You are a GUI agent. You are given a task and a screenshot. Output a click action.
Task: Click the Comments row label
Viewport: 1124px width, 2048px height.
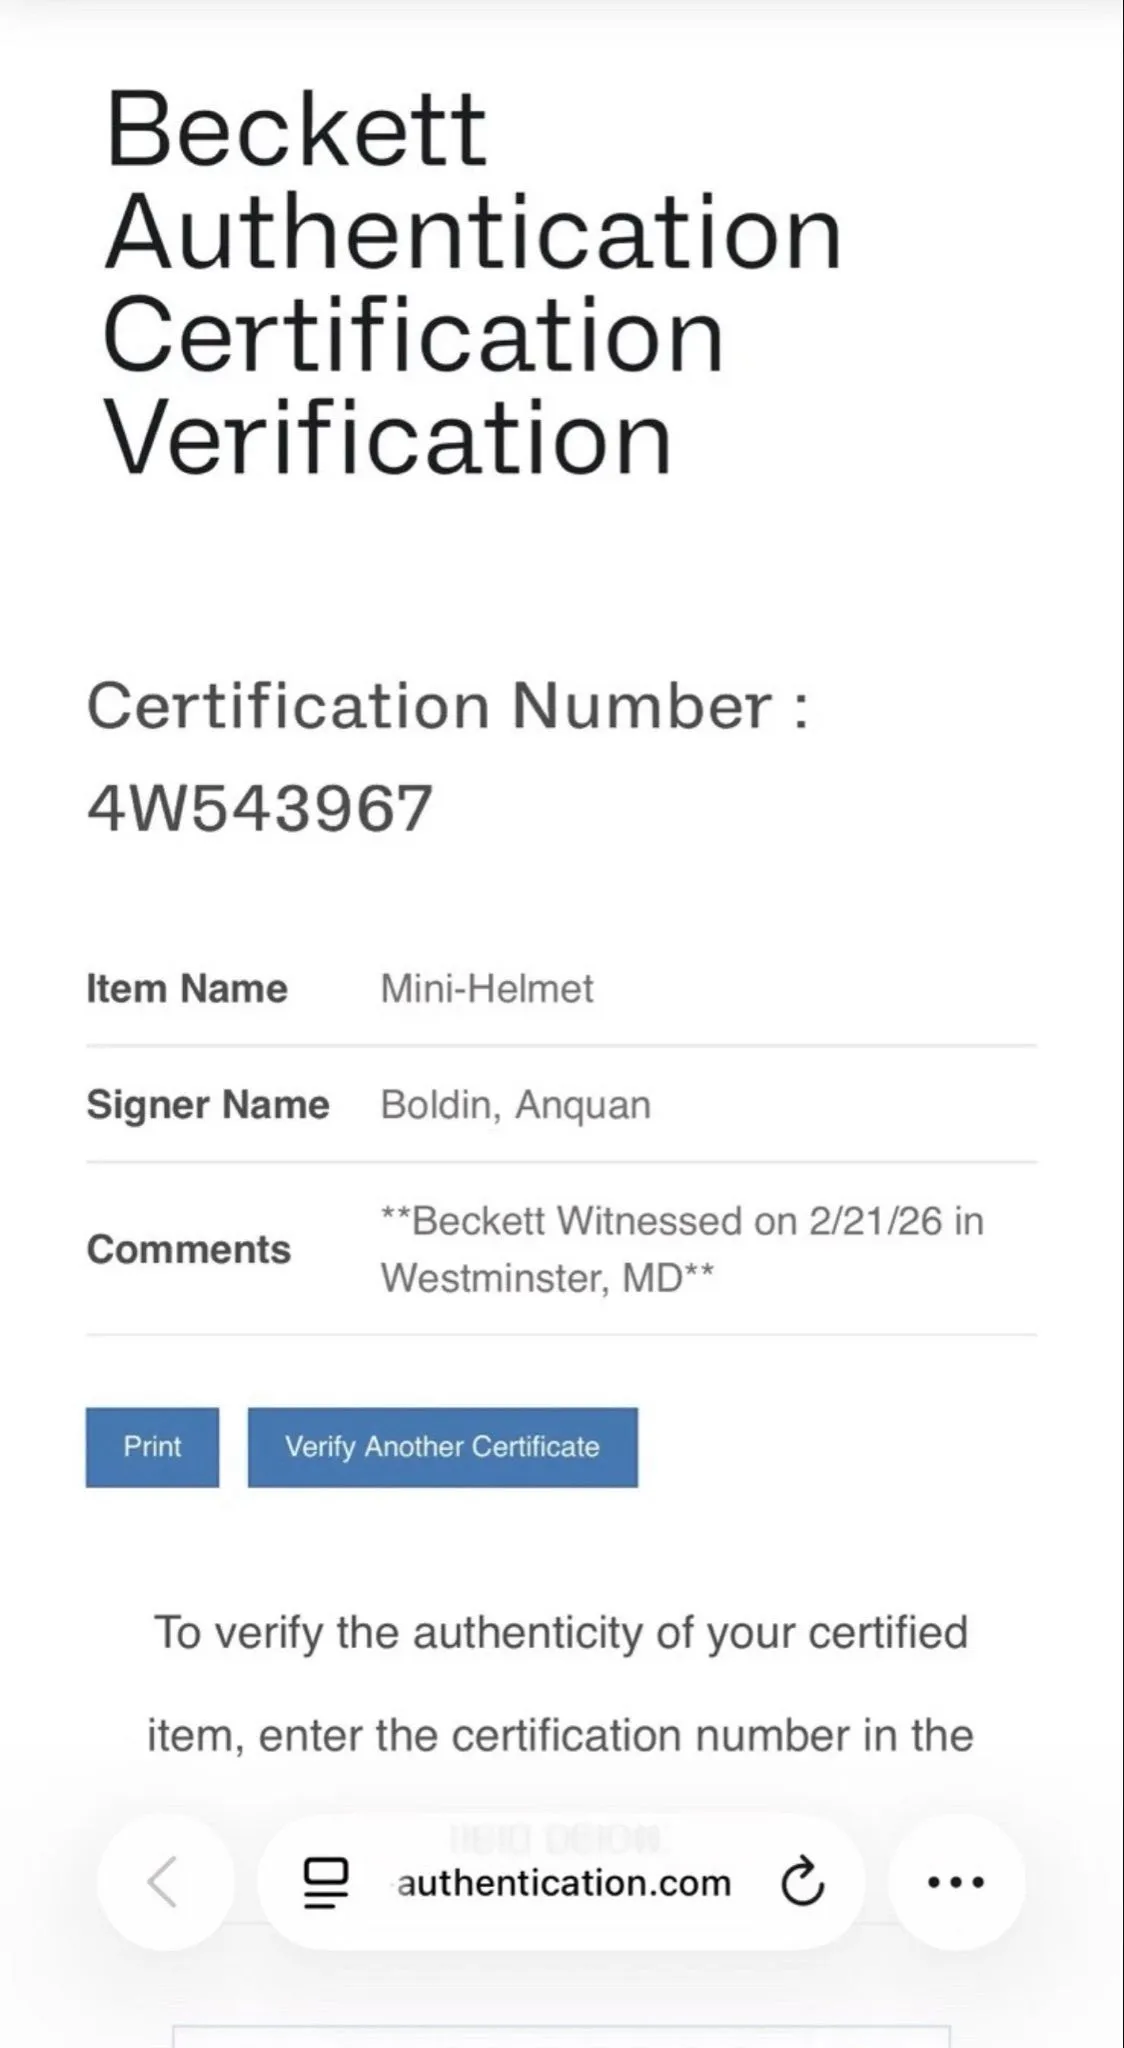click(189, 1249)
